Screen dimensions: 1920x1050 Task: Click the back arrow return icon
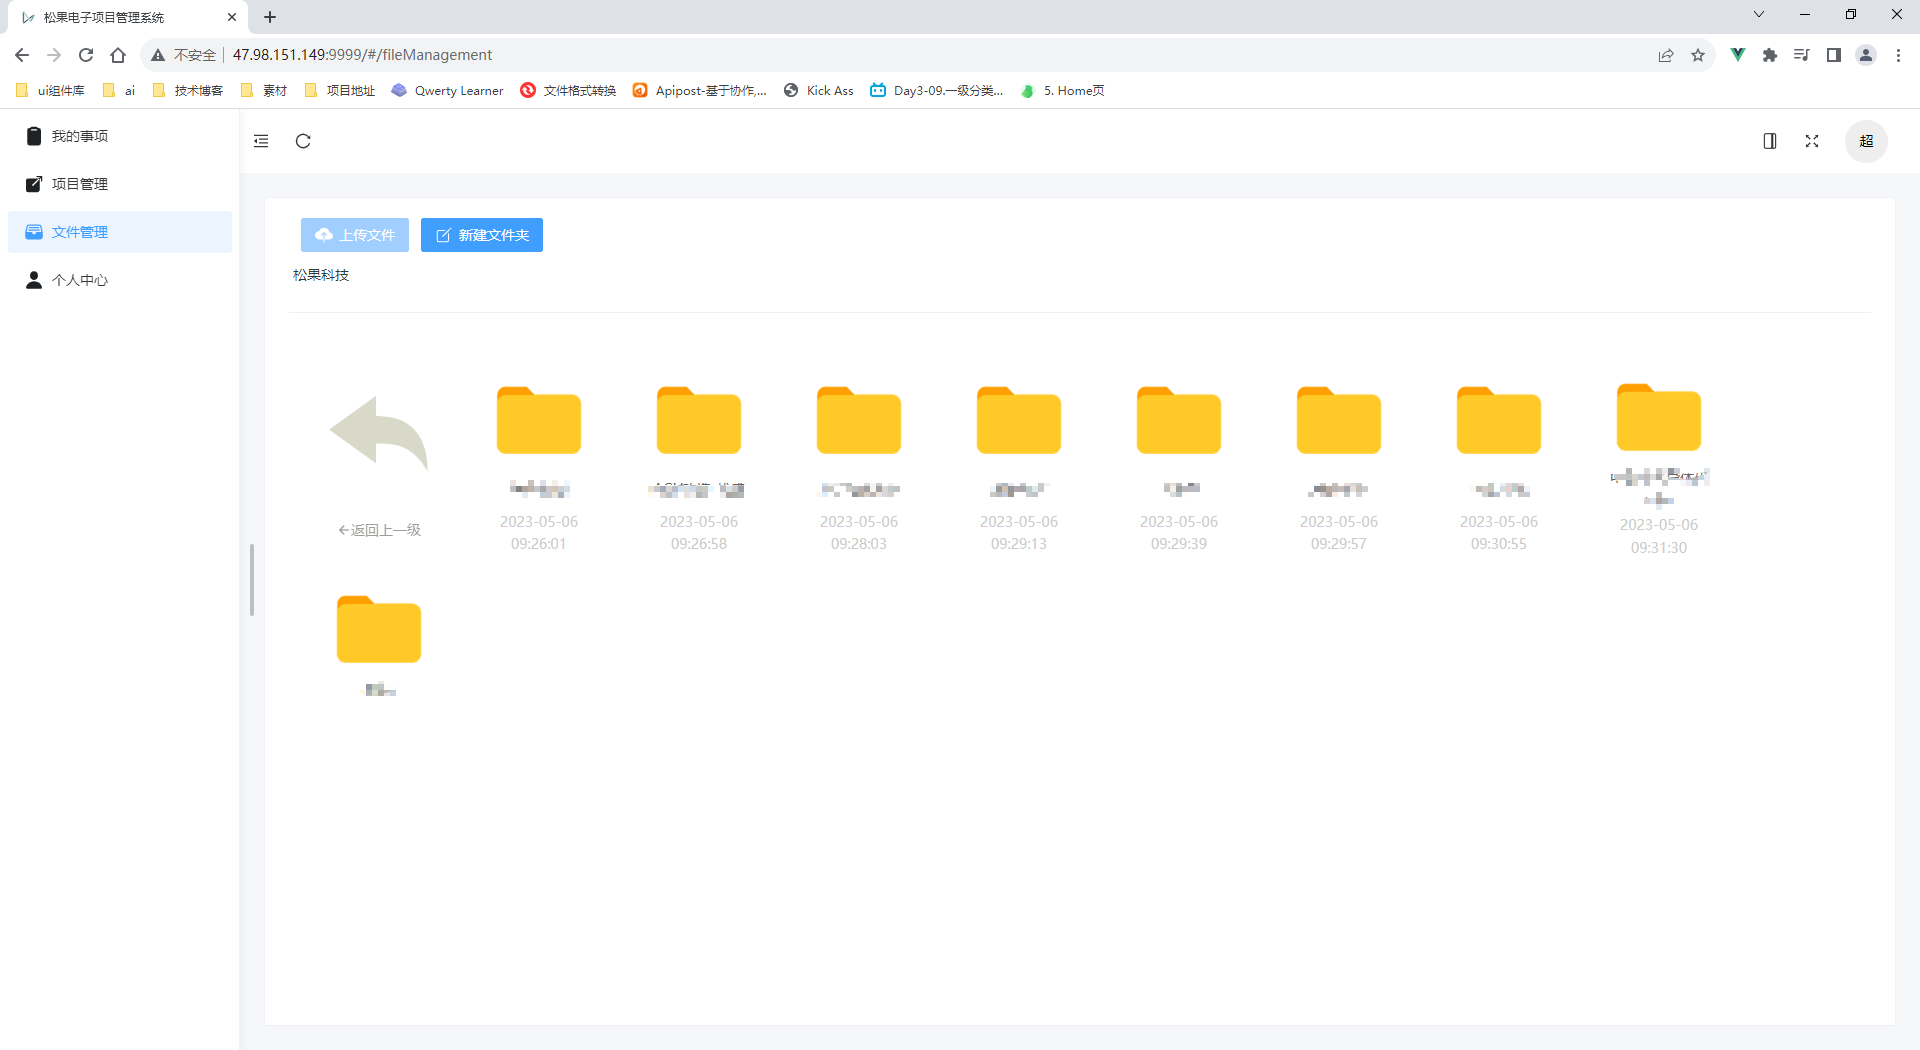(379, 432)
